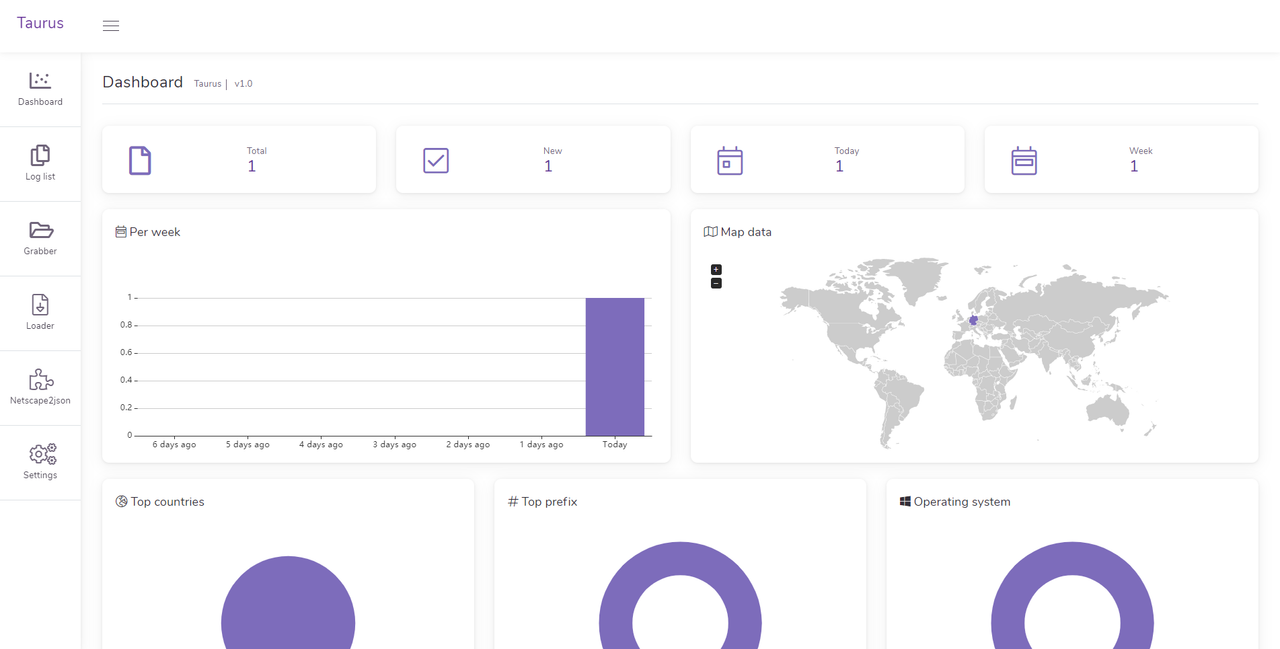Click the Week count value
The image size is (1280, 649).
pyautogui.click(x=1134, y=167)
